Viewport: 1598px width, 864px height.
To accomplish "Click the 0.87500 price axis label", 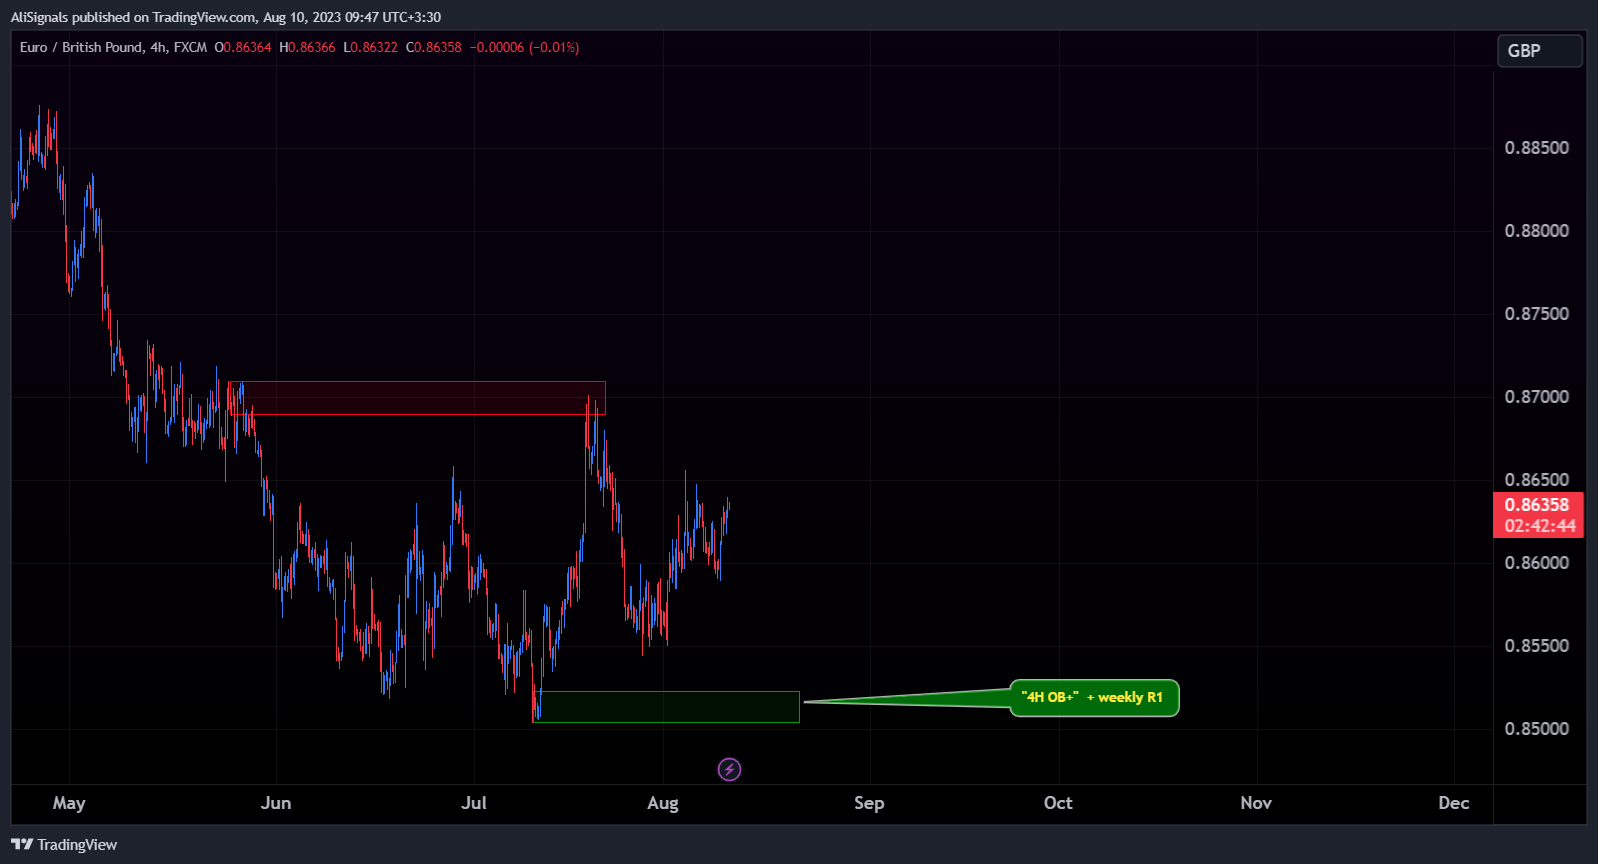I will coord(1537,314).
